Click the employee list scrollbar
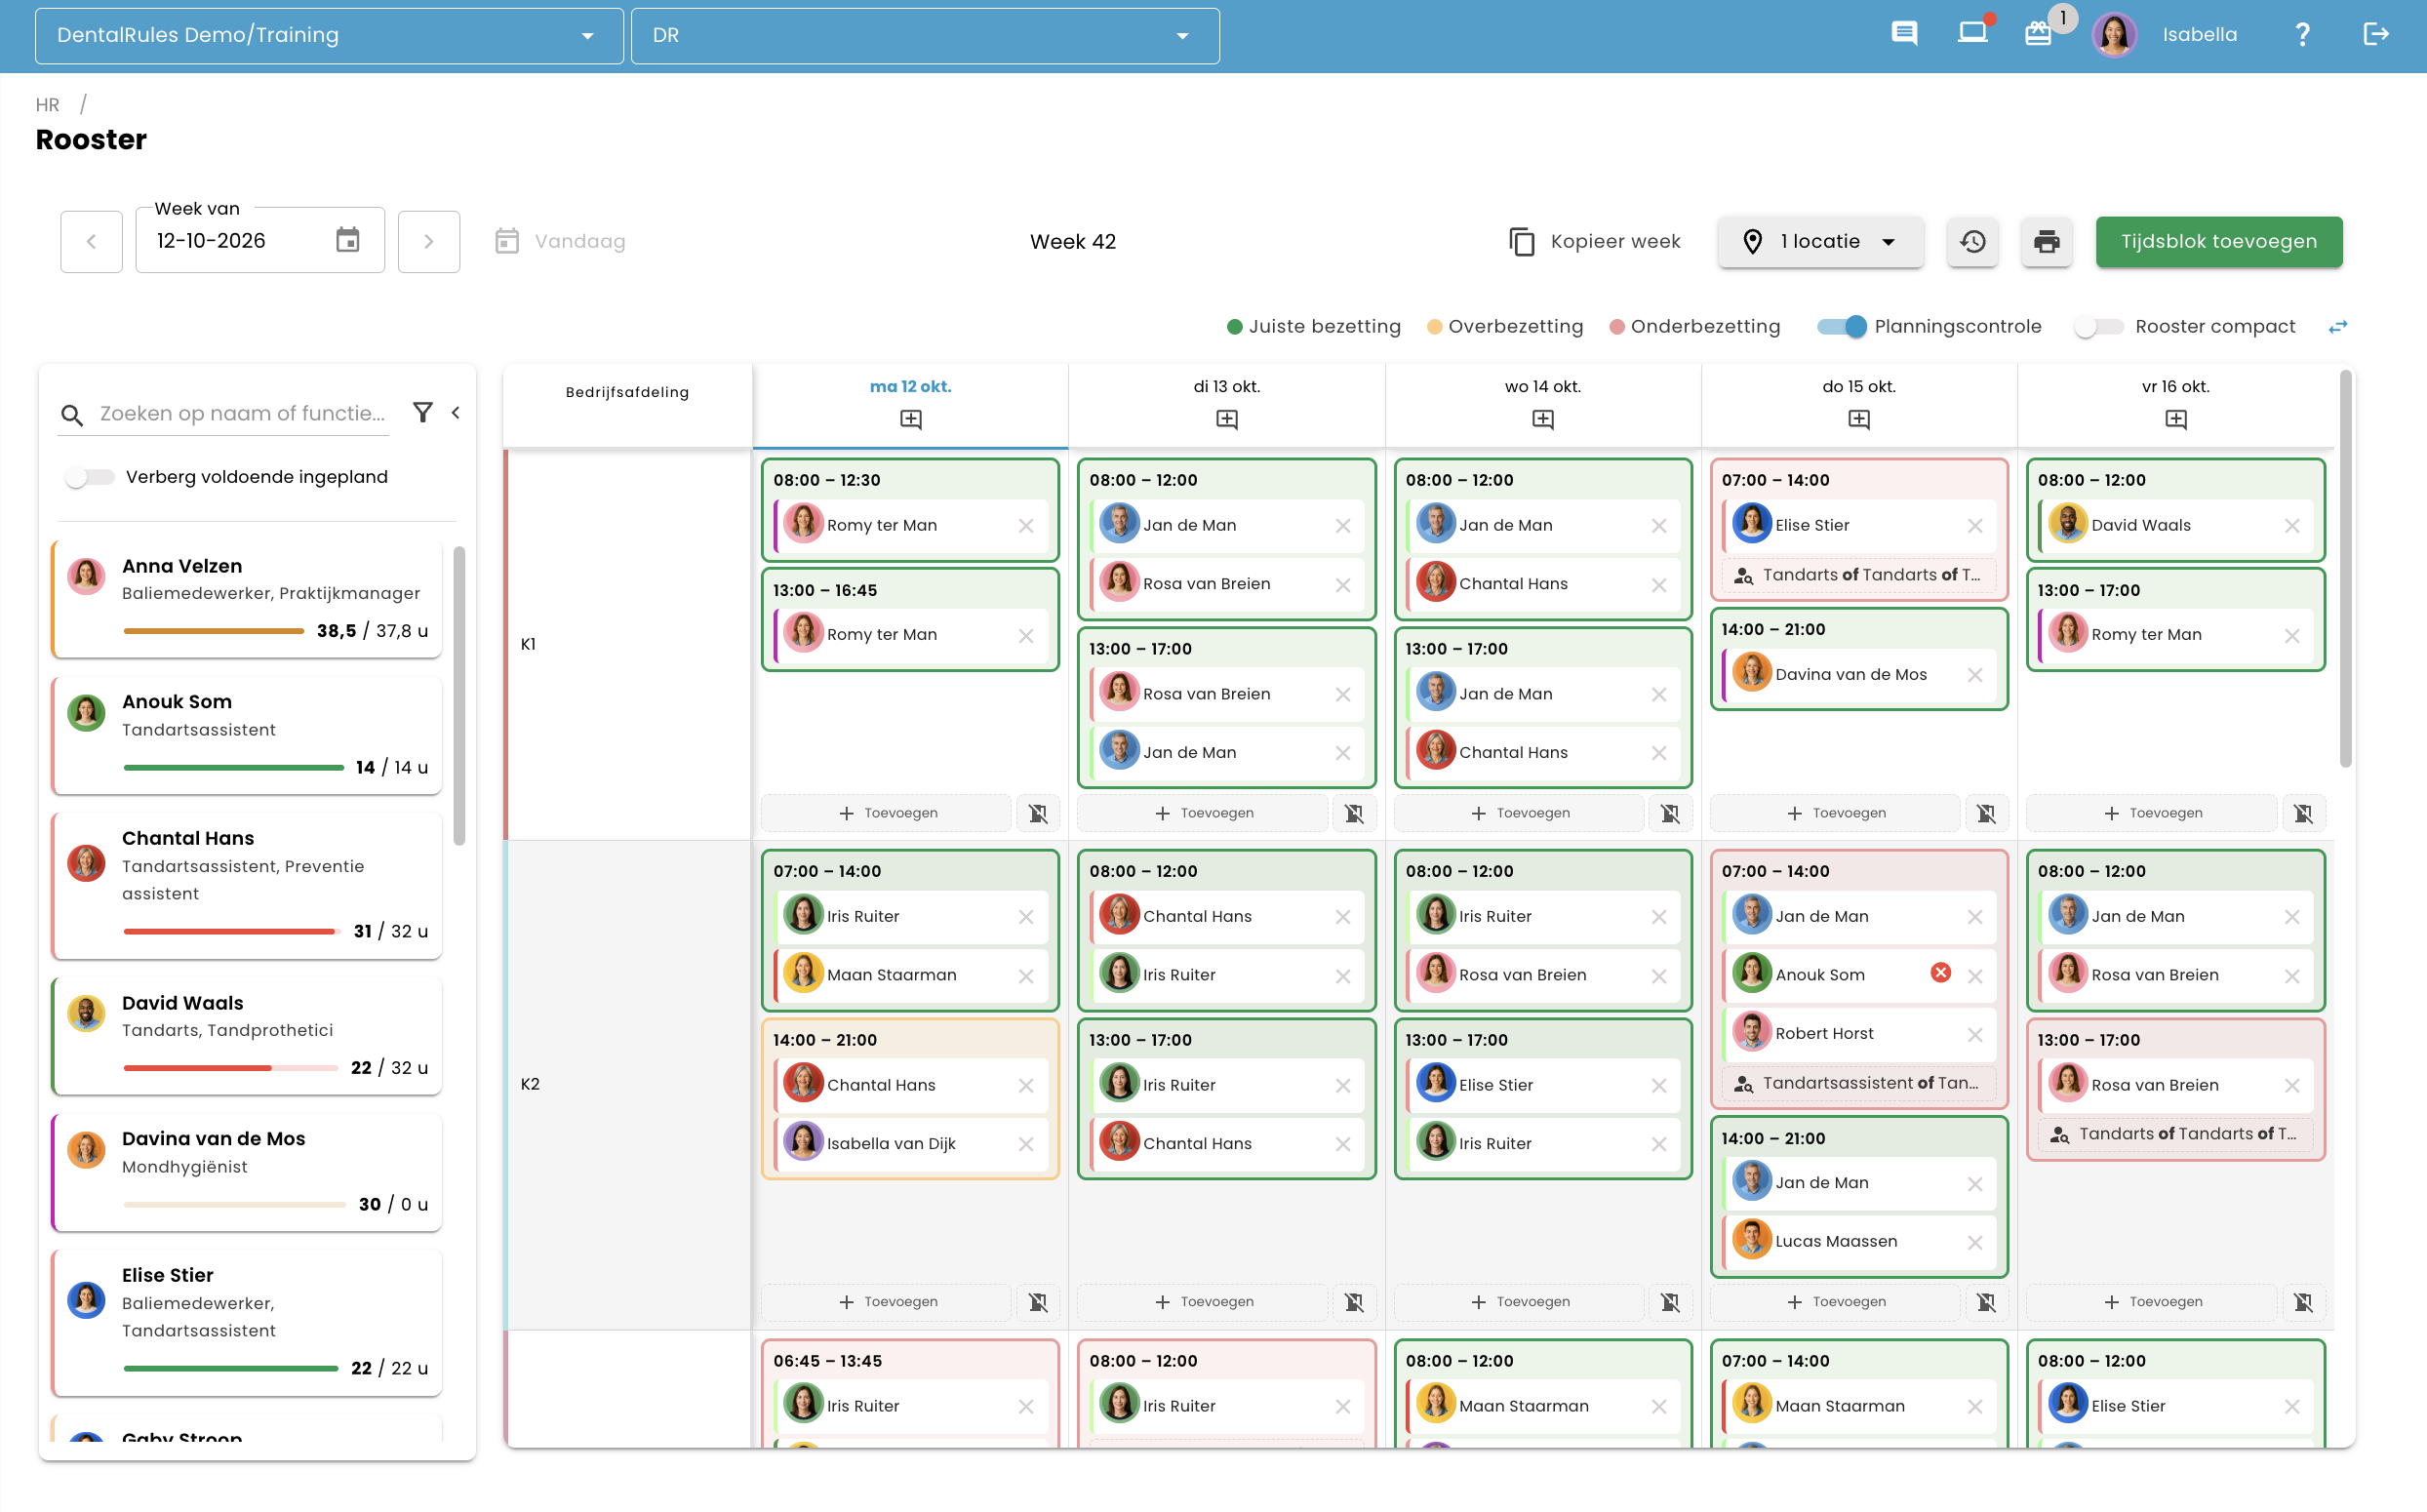This screenshot has height=1512, width=2427. 459,694
